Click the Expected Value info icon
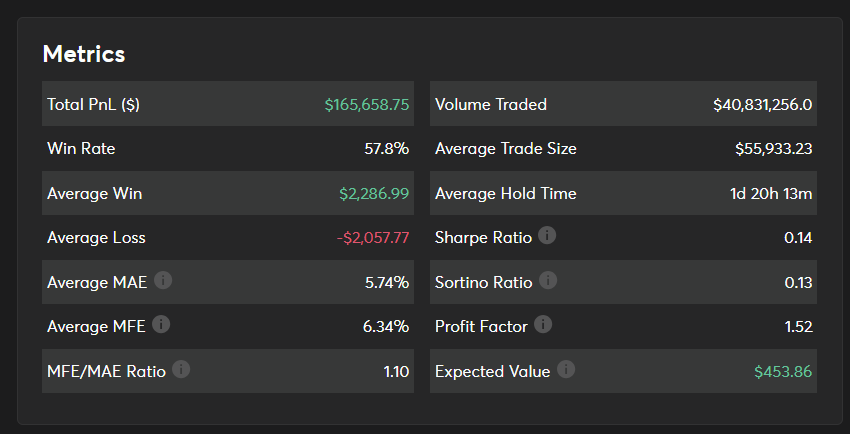This screenshot has height=434, width=850. pyautogui.click(x=566, y=370)
